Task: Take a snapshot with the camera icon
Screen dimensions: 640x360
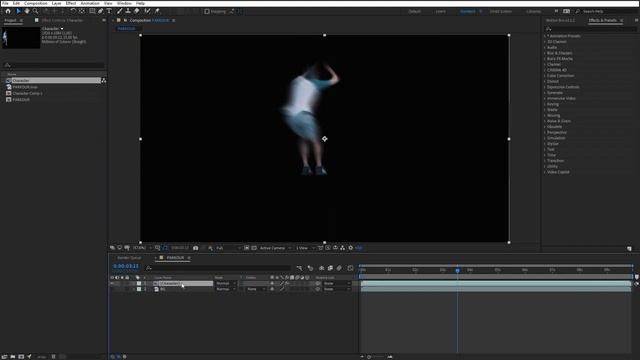Action: pyautogui.click(x=196, y=248)
